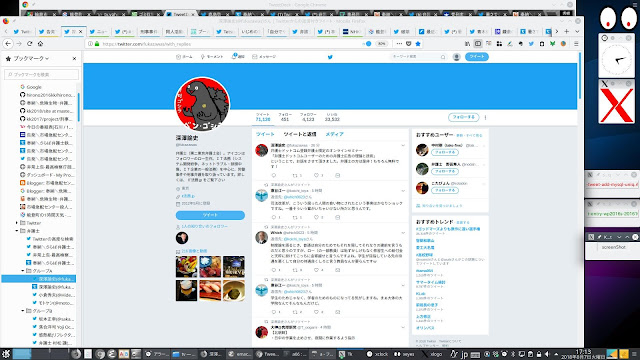The width and height of the screenshot is (640, 360).
Task: Collapse the グループA bookmark folder
Action: (x=23, y=271)
